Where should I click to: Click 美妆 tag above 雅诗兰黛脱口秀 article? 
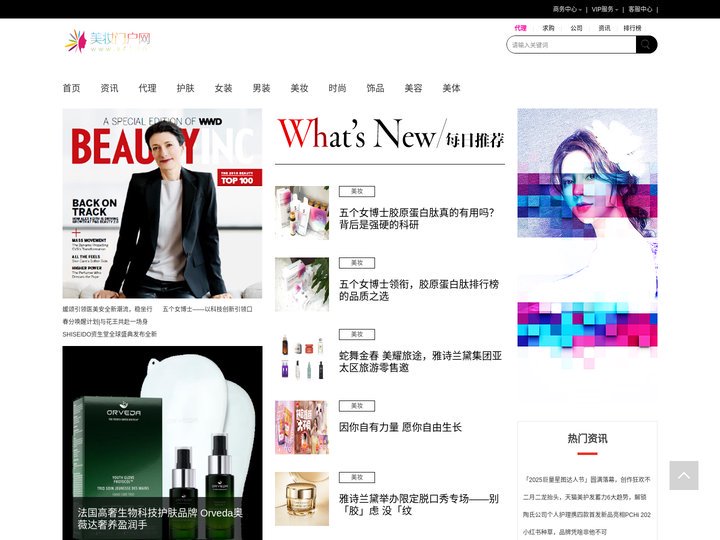click(357, 478)
